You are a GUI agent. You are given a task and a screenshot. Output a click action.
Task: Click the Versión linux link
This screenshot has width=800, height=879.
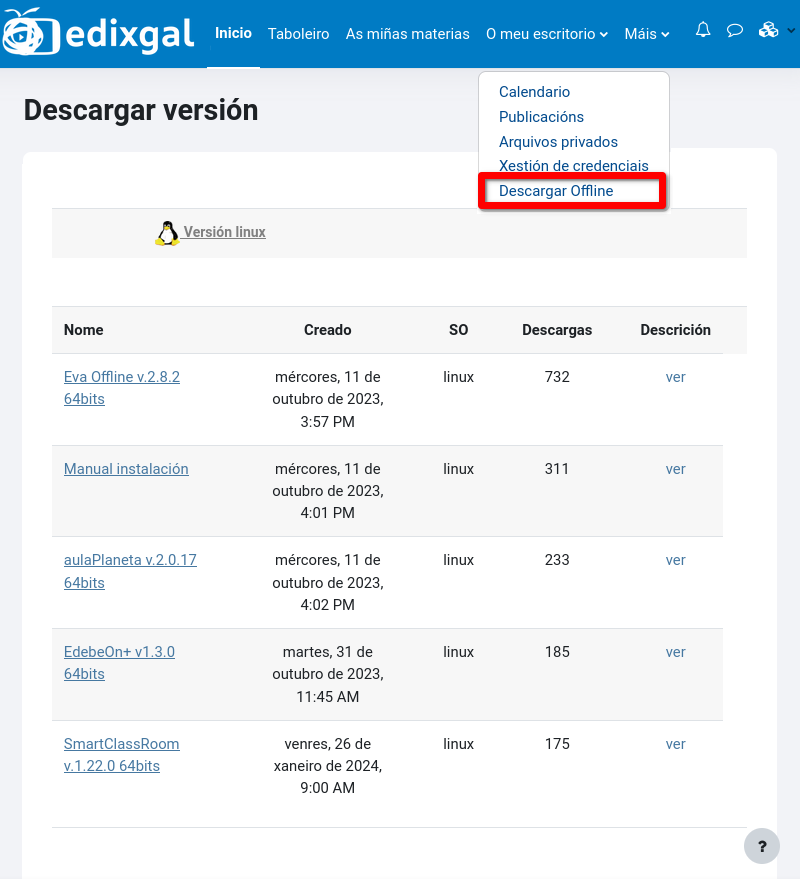click(x=224, y=232)
